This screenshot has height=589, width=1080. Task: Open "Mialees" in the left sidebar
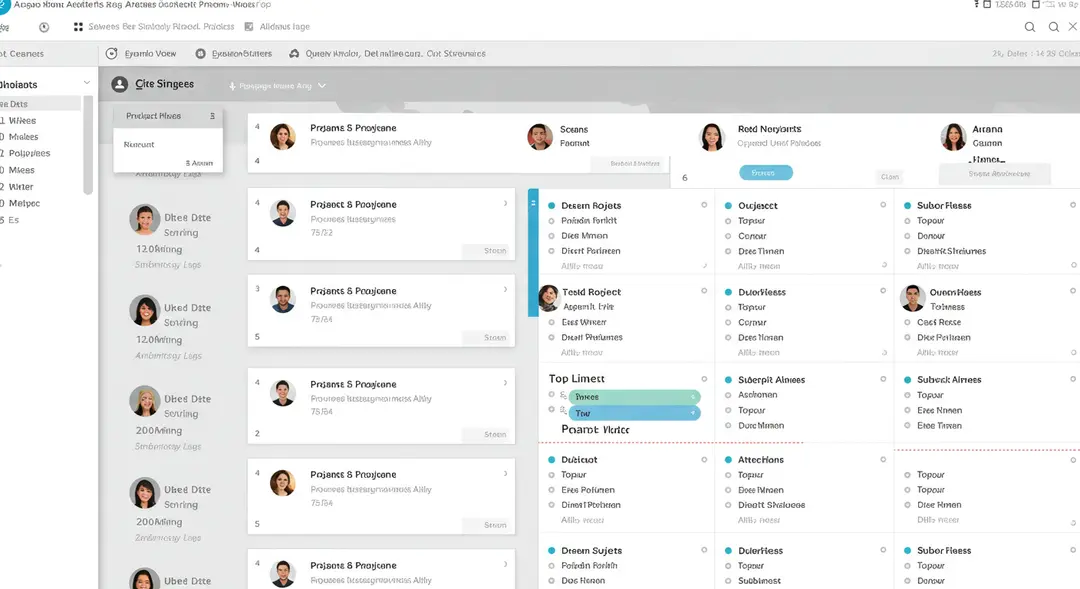[23, 137]
